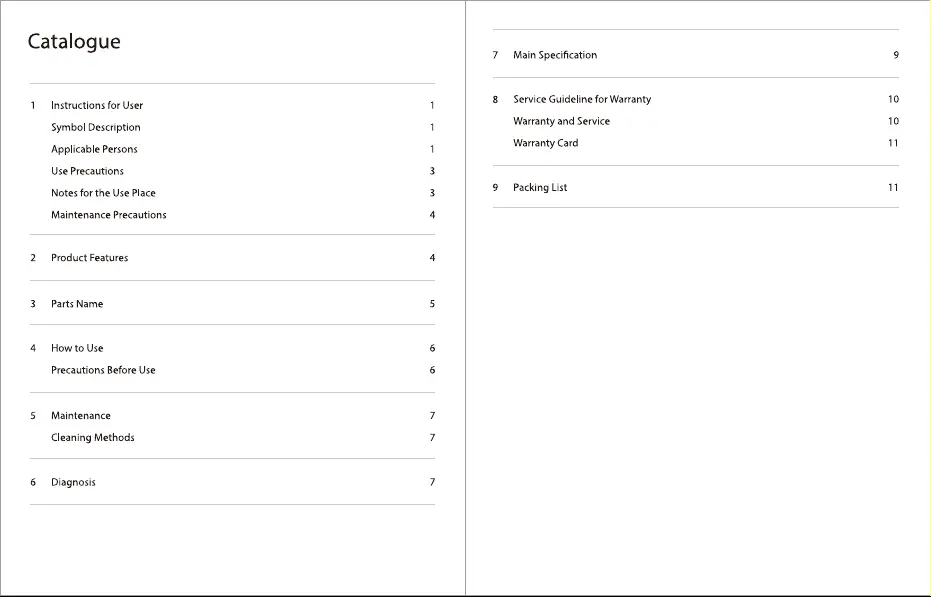Go to How to Use chapter
The height and width of the screenshot is (597, 931).
[x=77, y=348]
